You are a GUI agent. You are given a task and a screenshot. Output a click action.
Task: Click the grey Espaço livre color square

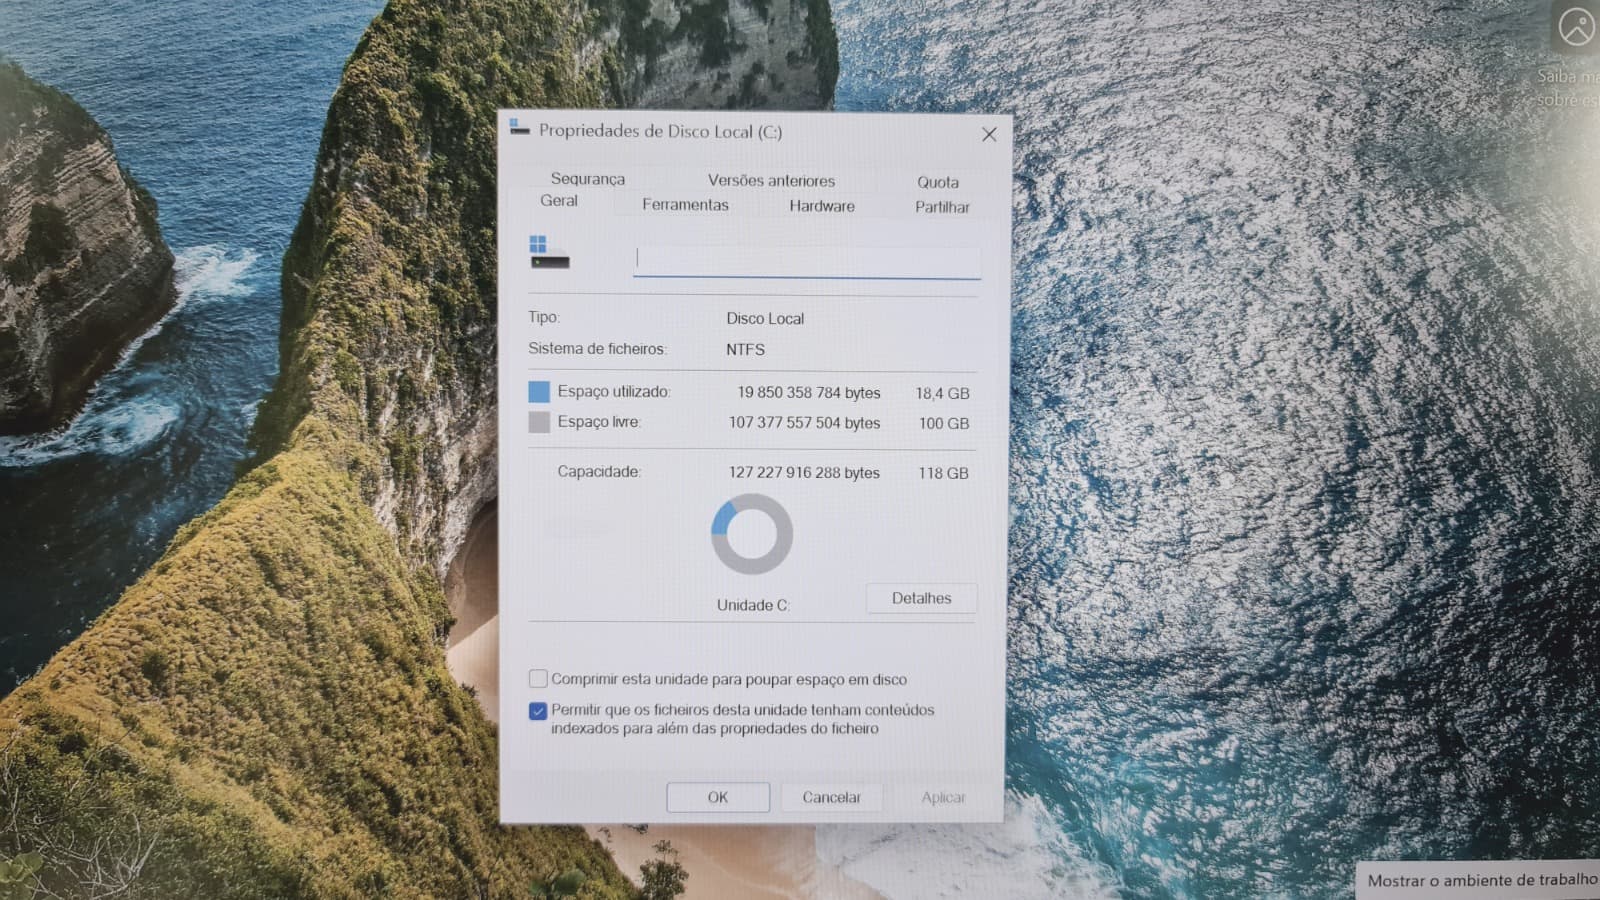(539, 422)
